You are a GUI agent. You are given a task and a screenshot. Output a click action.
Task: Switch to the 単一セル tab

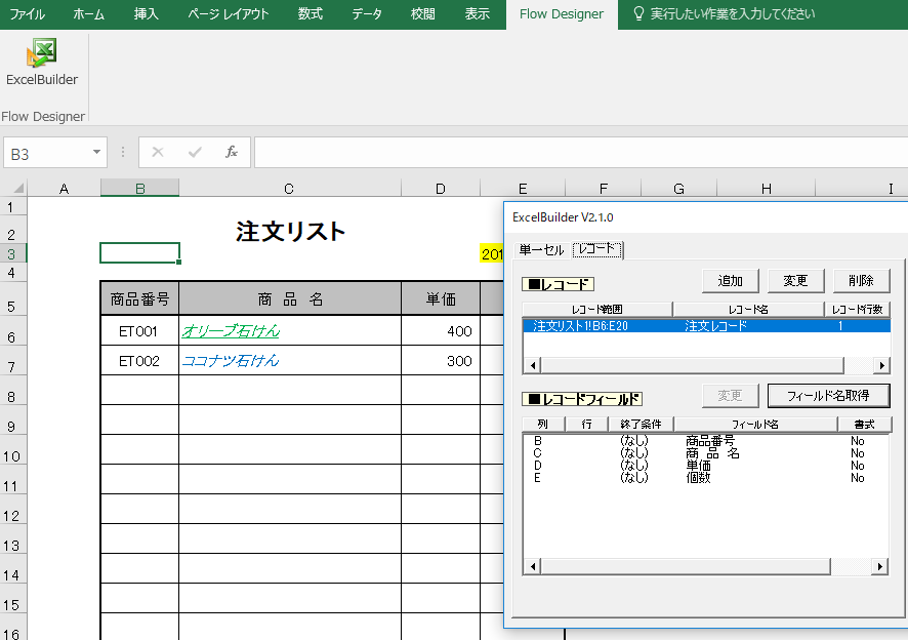point(541,250)
